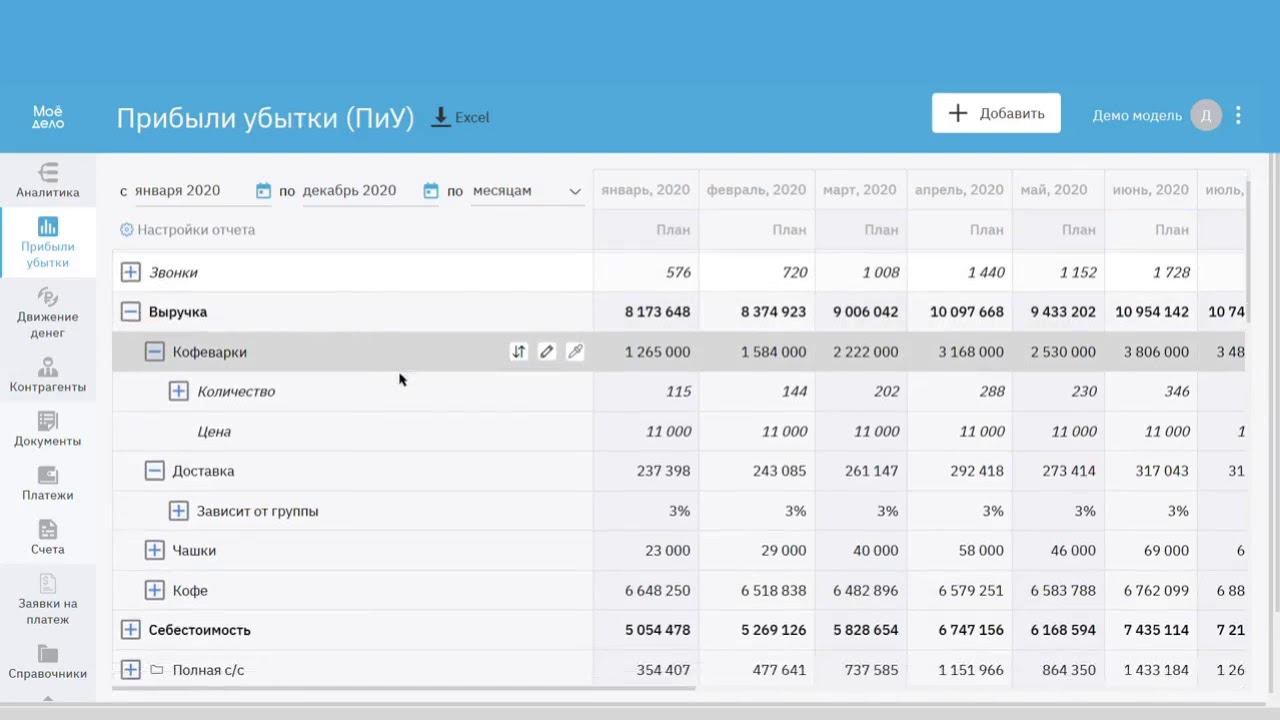This screenshot has width=1280, height=720.
Task: Open the Аналитика sidebar section
Action: [x=48, y=180]
